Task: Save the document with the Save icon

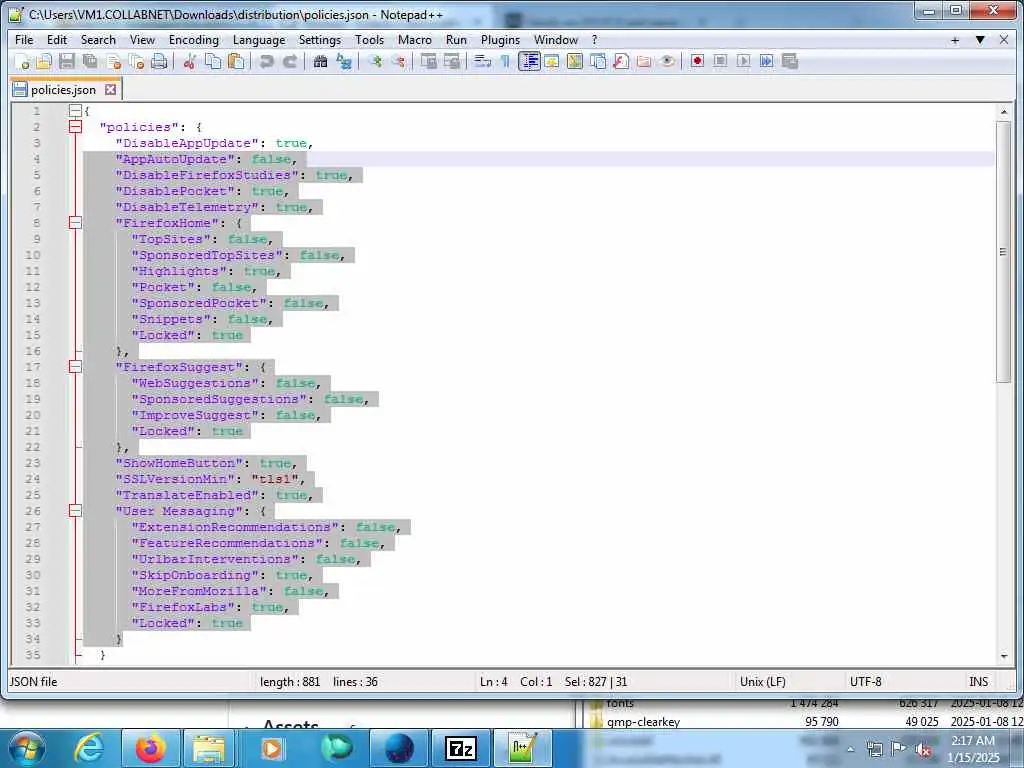Action: pos(67,61)
